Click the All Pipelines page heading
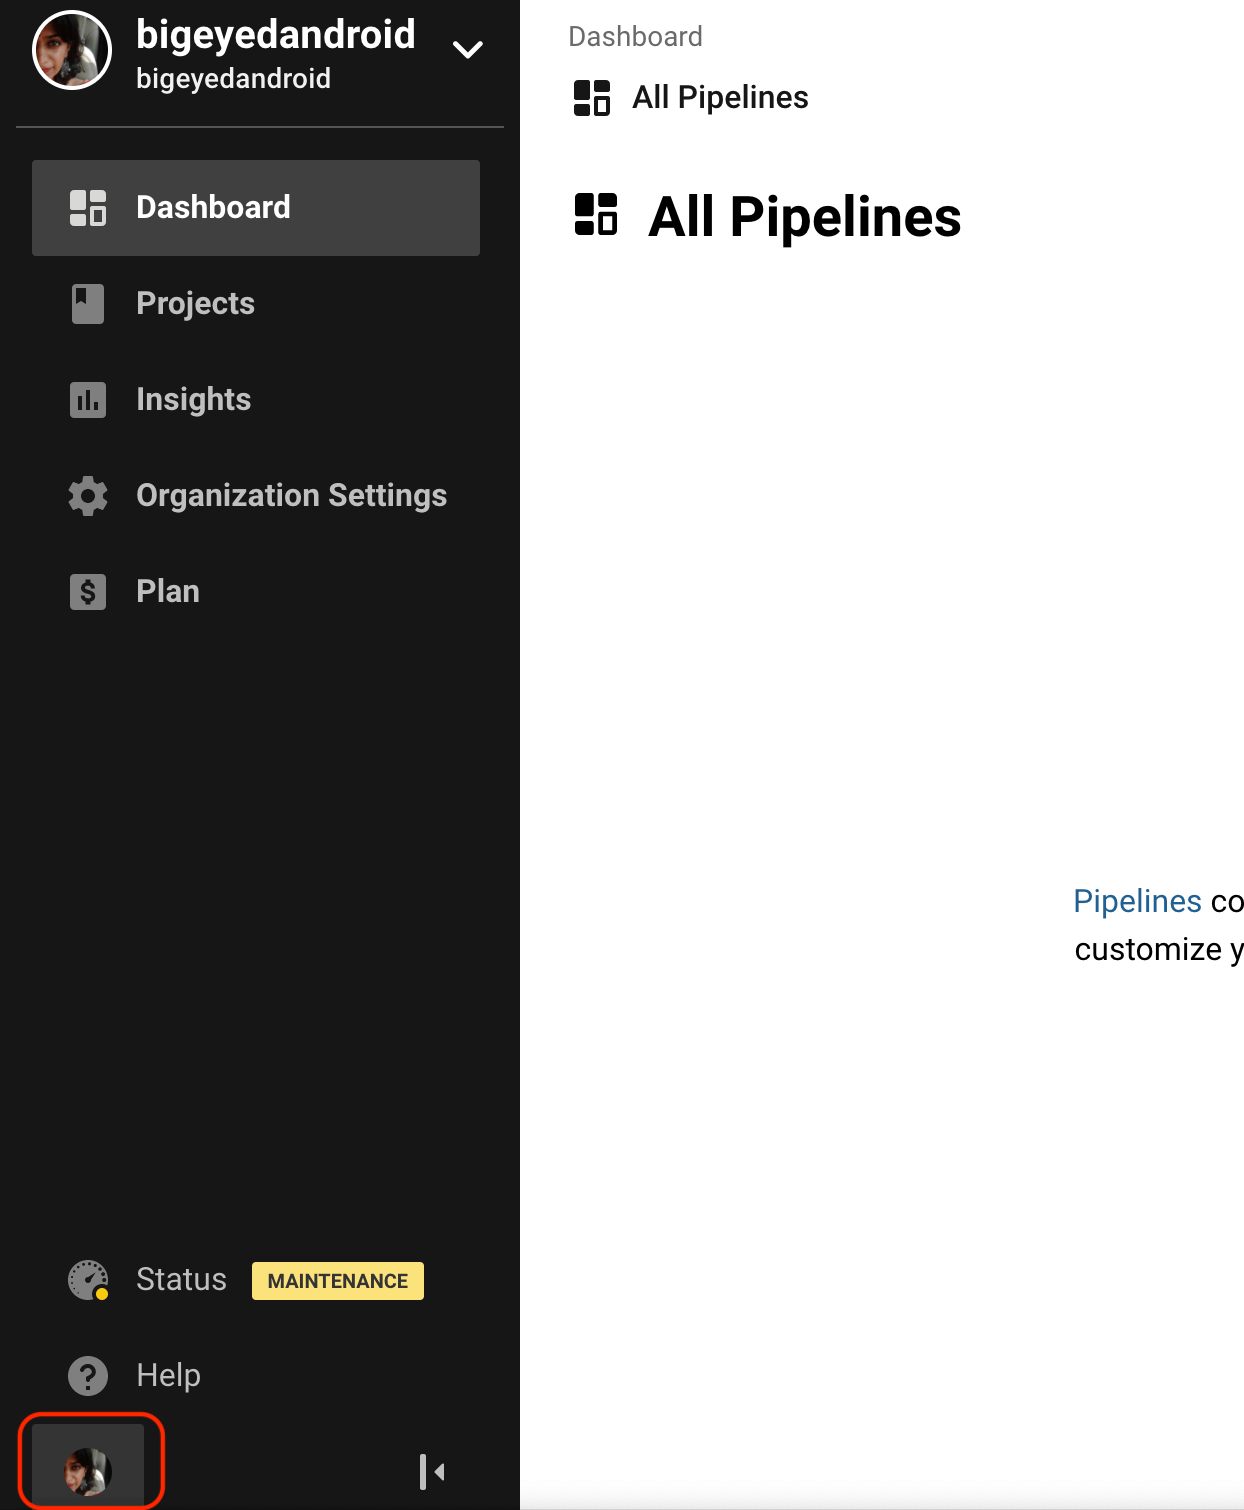Screen dimensions: 1244x1510 (805, 217)
